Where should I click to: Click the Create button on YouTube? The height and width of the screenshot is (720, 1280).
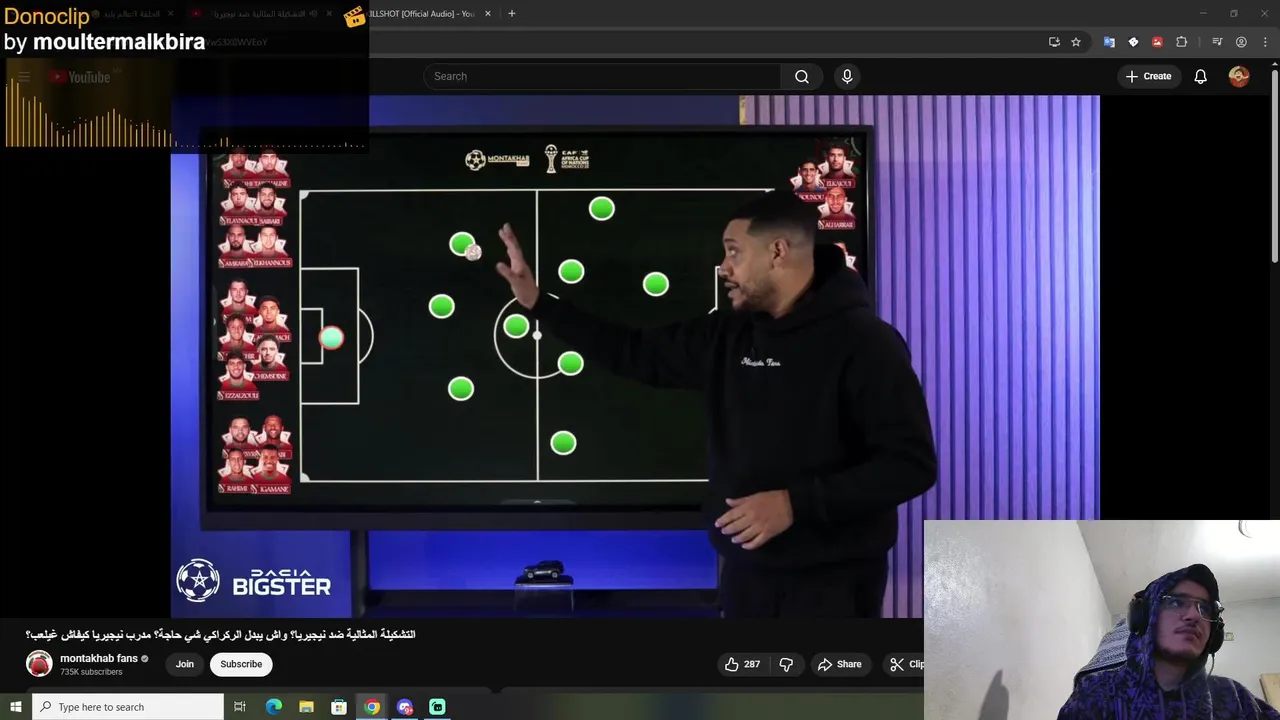1148,76
